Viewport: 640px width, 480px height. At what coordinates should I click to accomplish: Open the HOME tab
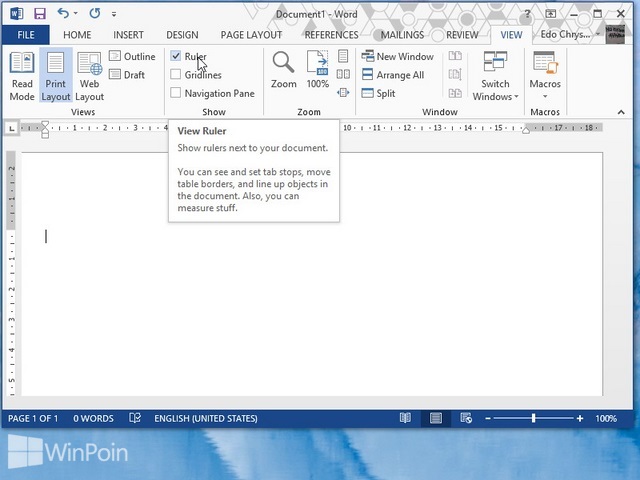[x=77, y=35]
